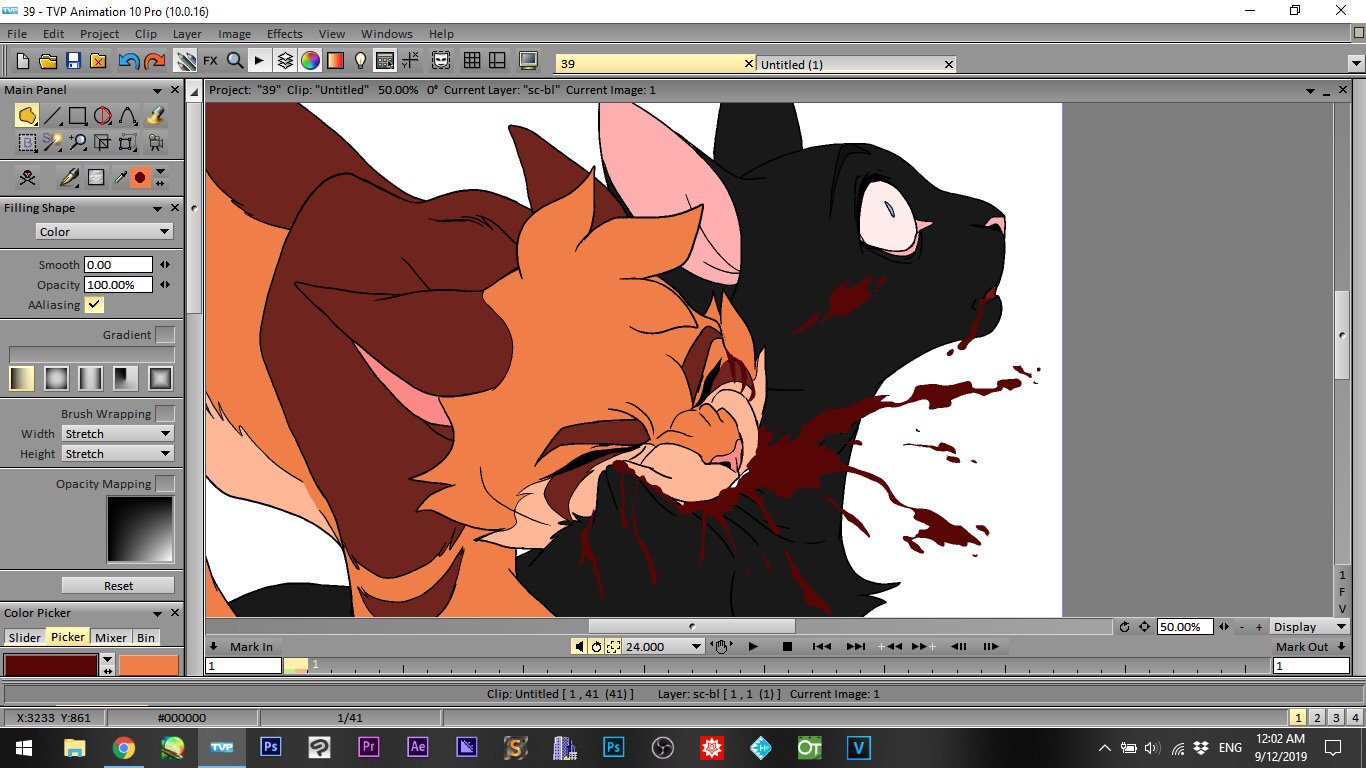The height and width of the screenshot is (768, 1366).
Task: Go to room number 2
Action: point(1317,717)
